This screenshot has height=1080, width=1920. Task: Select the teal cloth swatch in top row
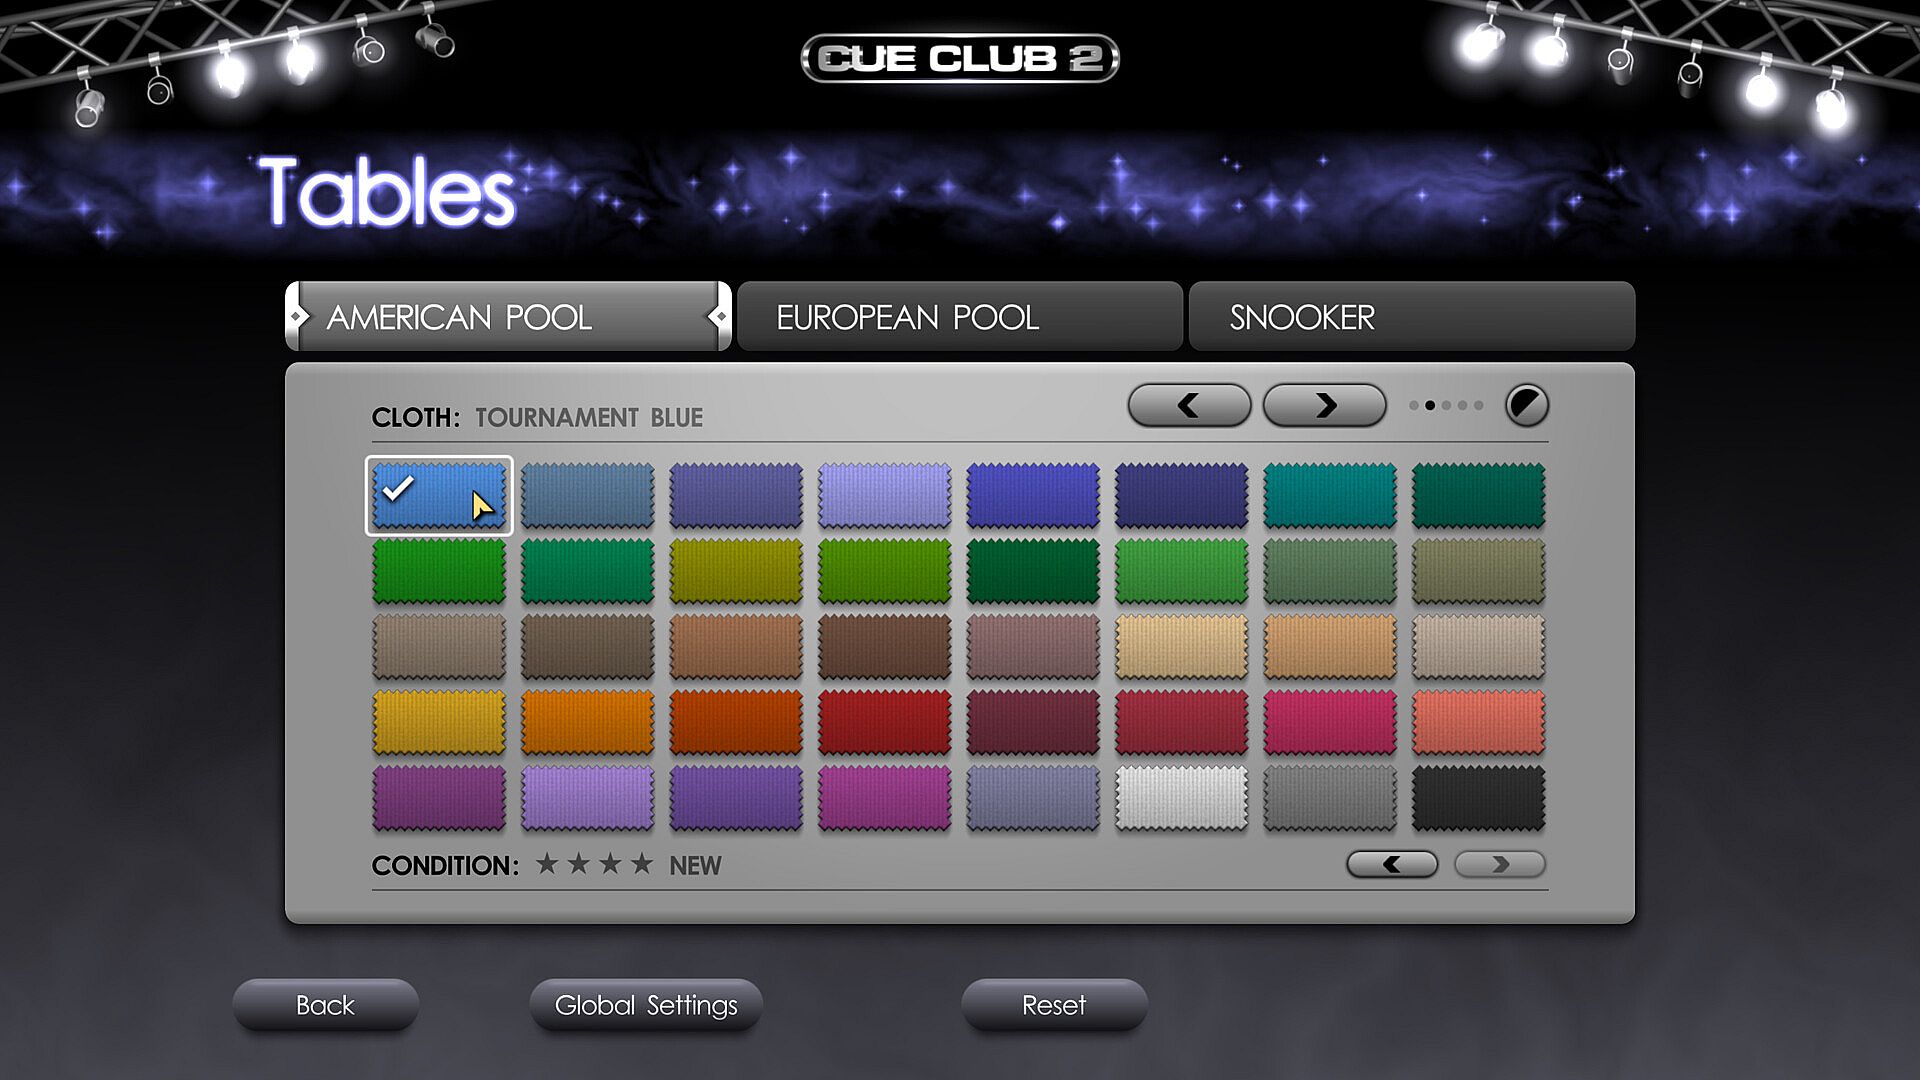click(x=1329, y=495)
